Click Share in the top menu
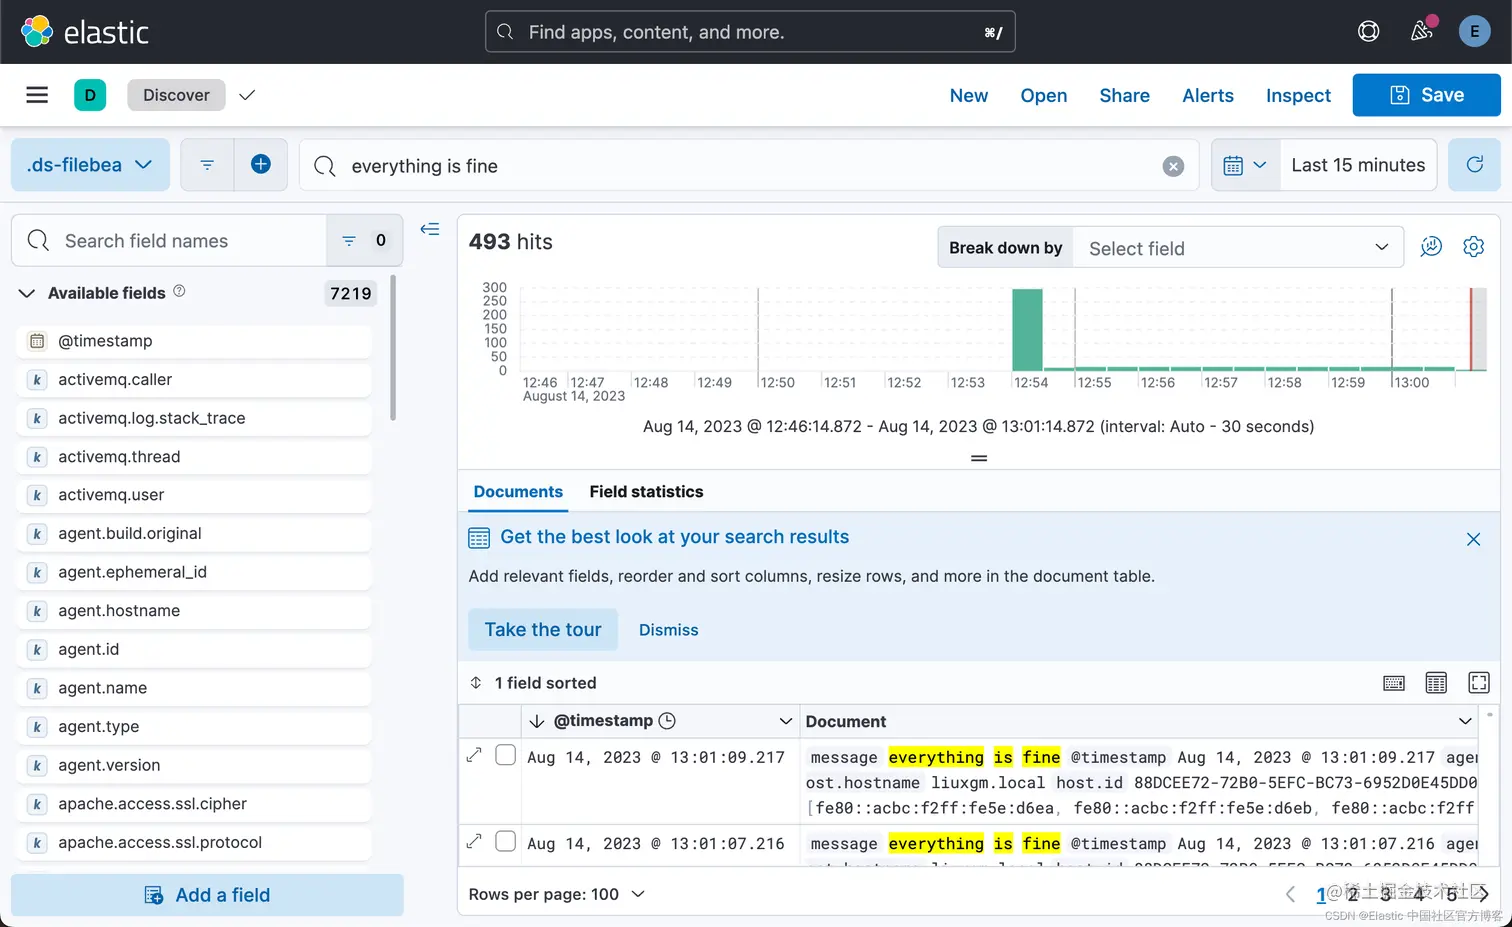The image size is (1512, 927). pyautogui.click(x=1124, y=95)
